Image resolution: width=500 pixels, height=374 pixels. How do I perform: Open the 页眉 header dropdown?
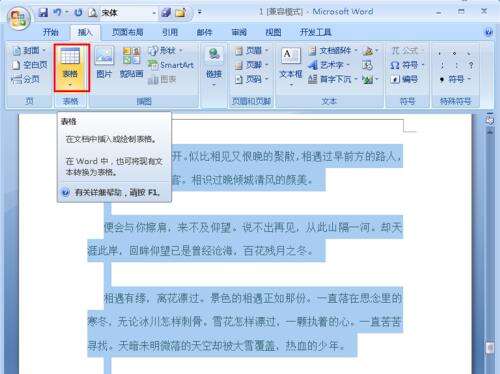[252, 51]
